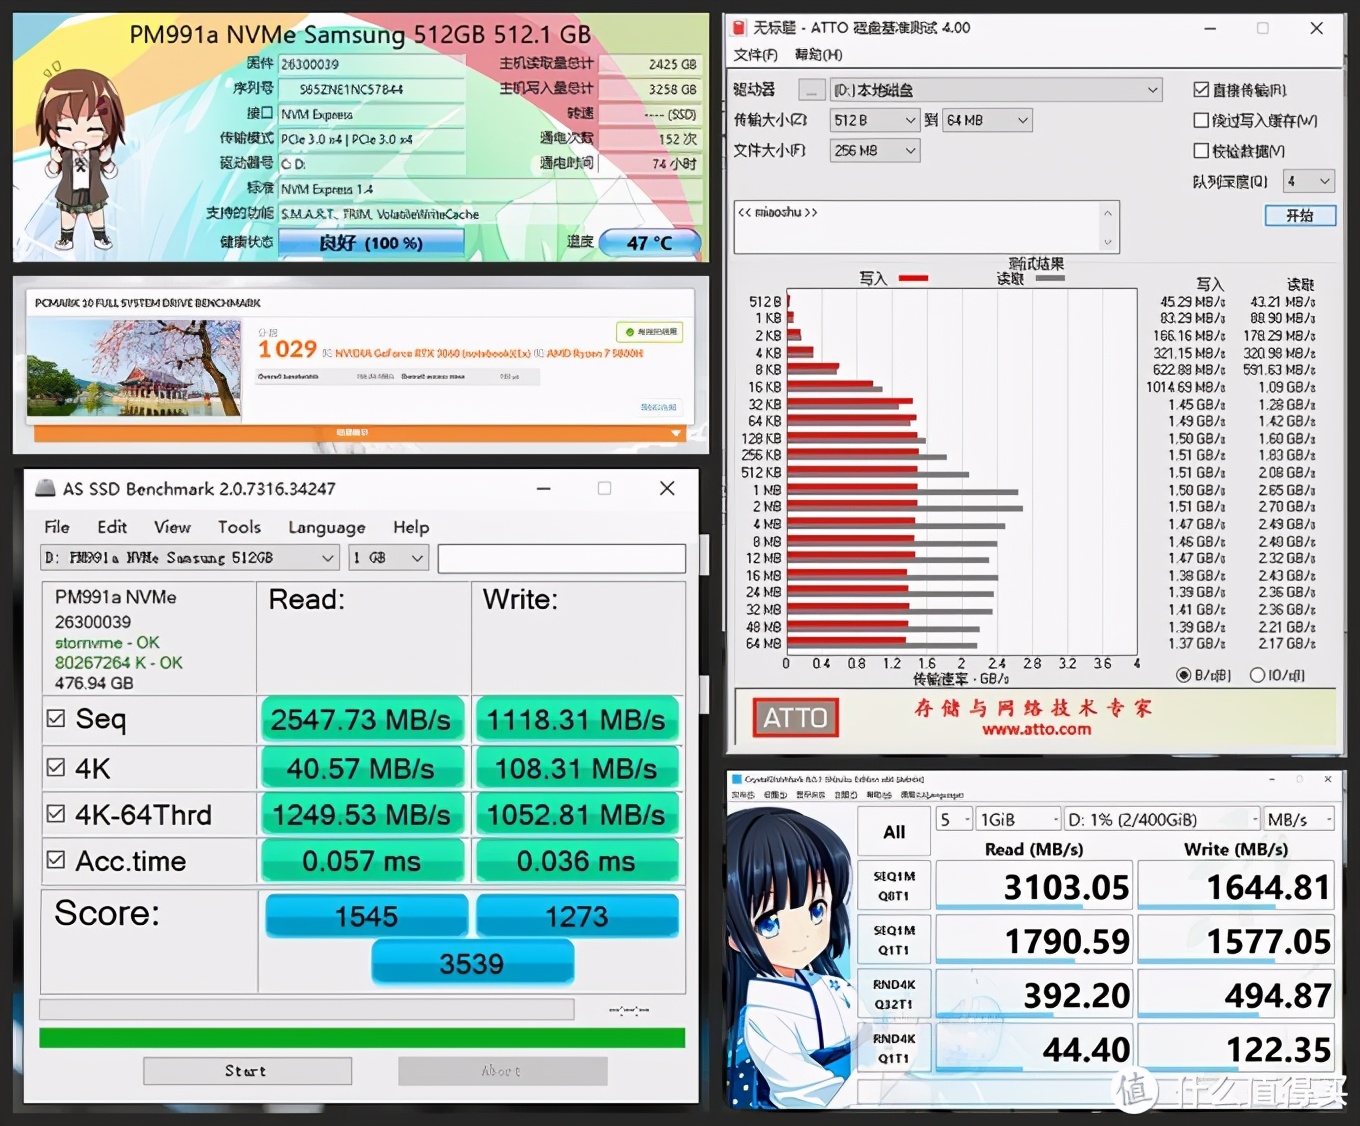1360x1126 pixels.
Task: Click the PCMark cherry blossom thumbnail image
Action: (x=134, y=368)
